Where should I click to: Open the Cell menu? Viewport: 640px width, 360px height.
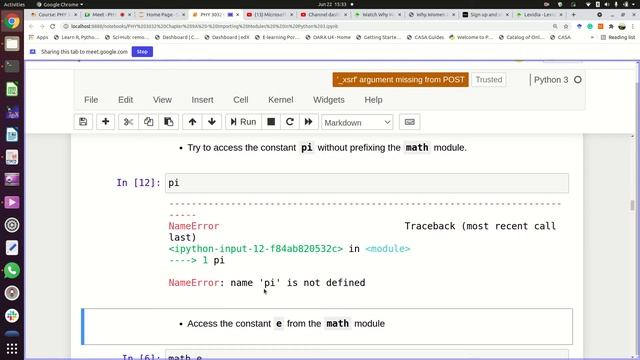pyautogui.click(x=241, y=100)
